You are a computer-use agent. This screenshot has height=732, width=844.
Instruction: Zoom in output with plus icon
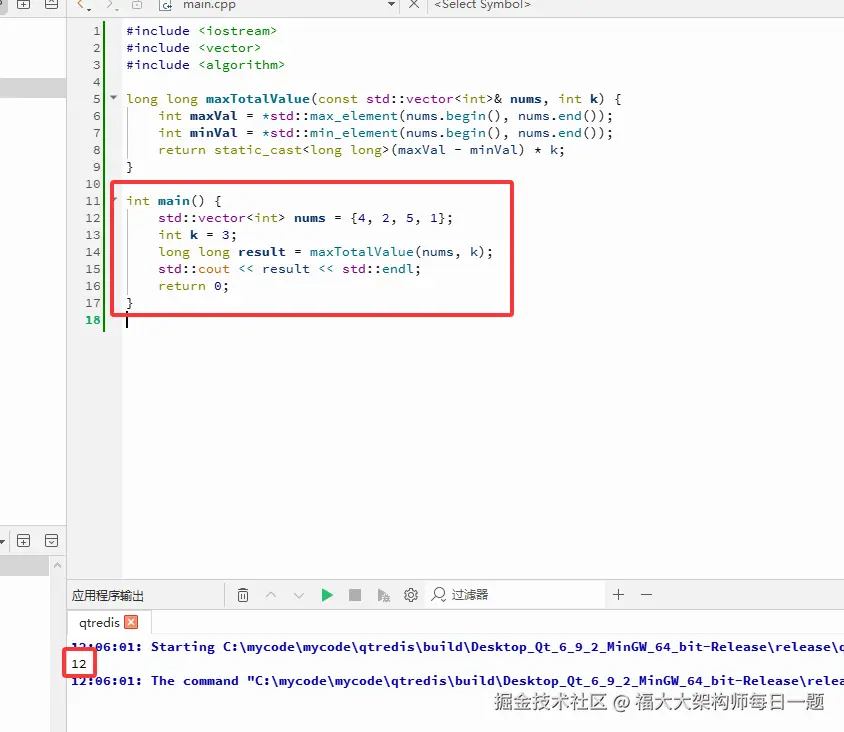coord(618,594)
